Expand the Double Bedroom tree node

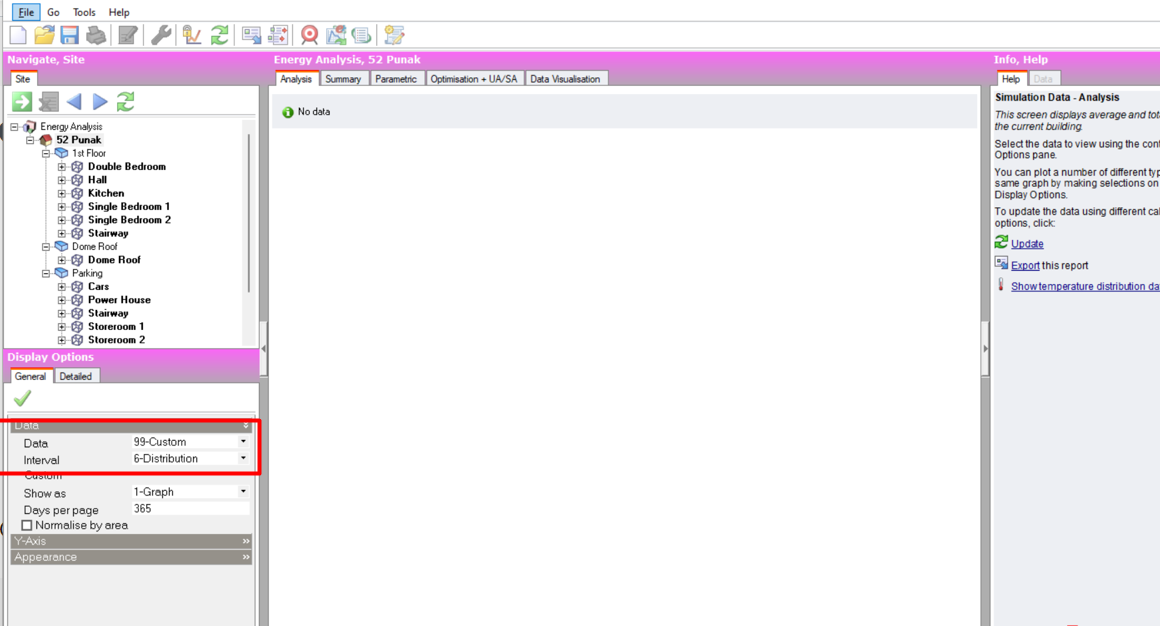(x=62, y=166)
